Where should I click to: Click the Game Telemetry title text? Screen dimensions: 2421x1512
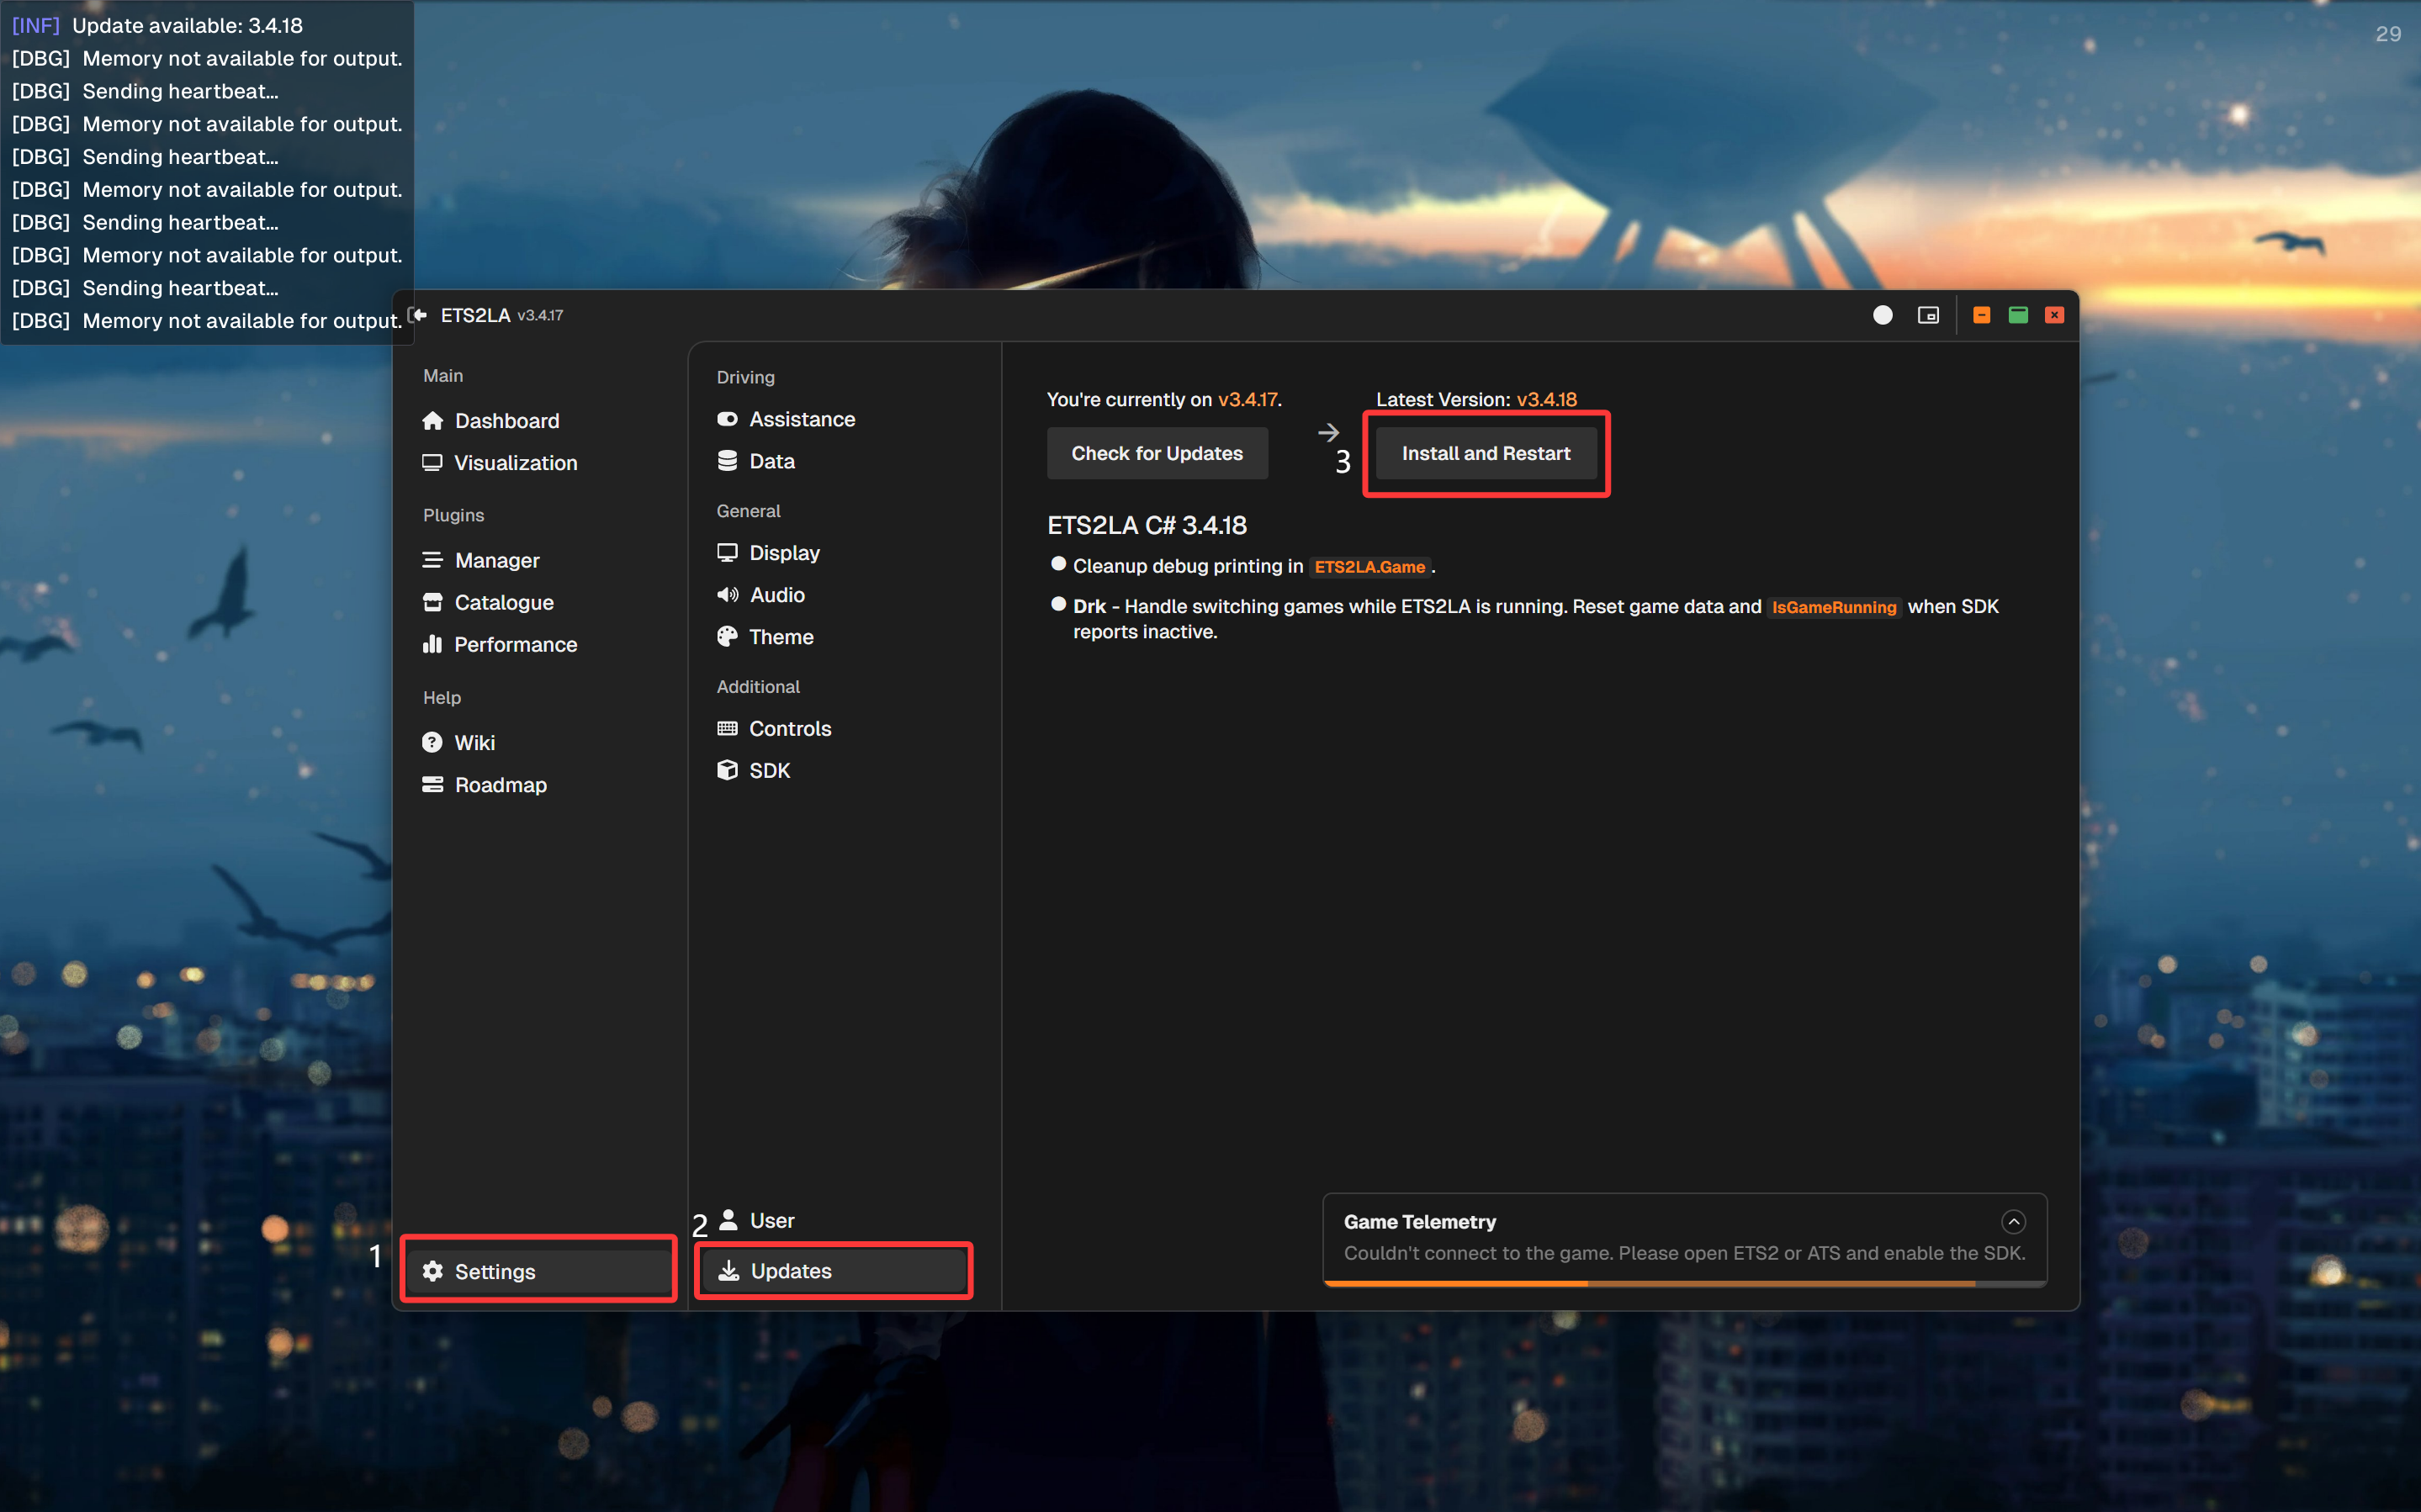1419,1221
